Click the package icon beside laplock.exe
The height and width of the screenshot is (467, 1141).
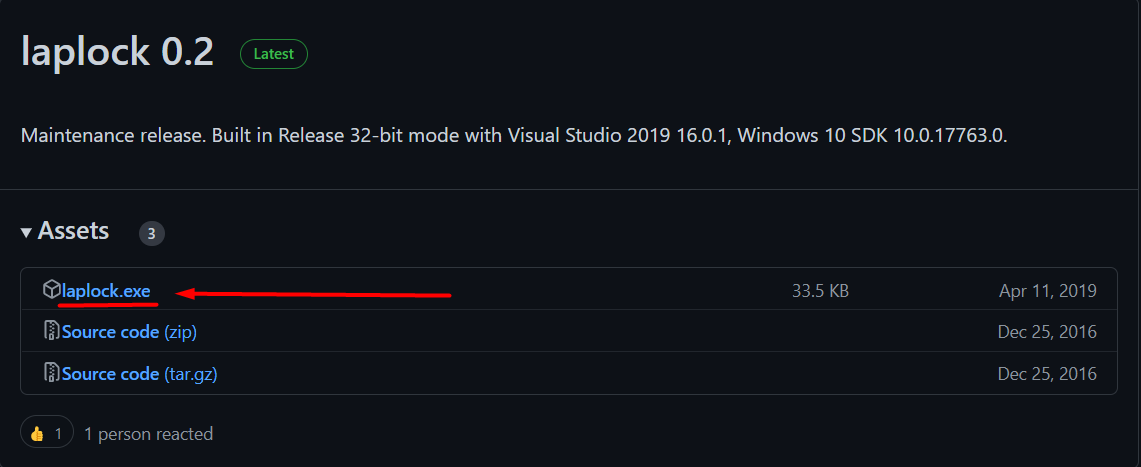pyautogui.click(x=51, y=290)
